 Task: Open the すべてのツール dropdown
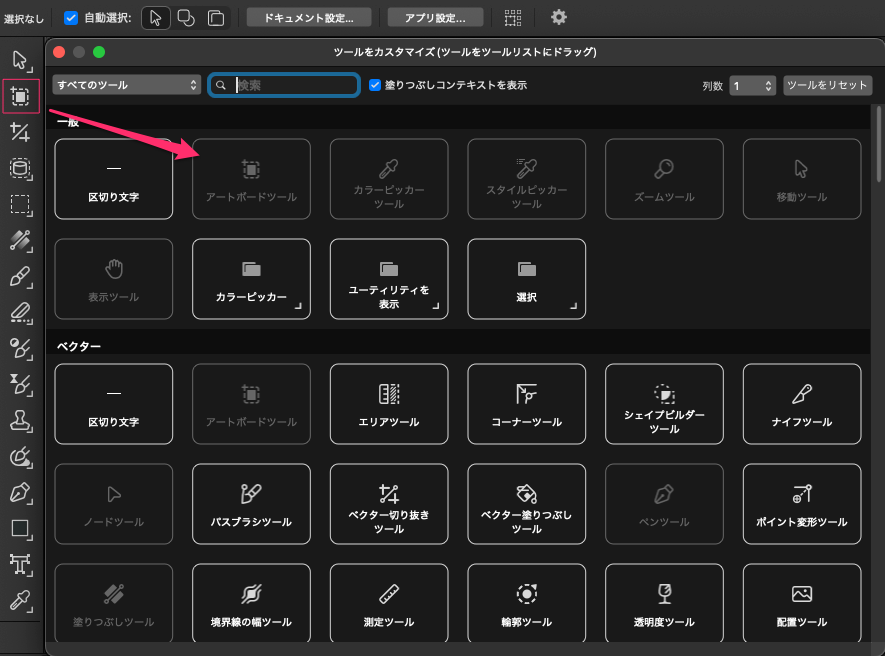pyautogui.click(x=127, y=86)
